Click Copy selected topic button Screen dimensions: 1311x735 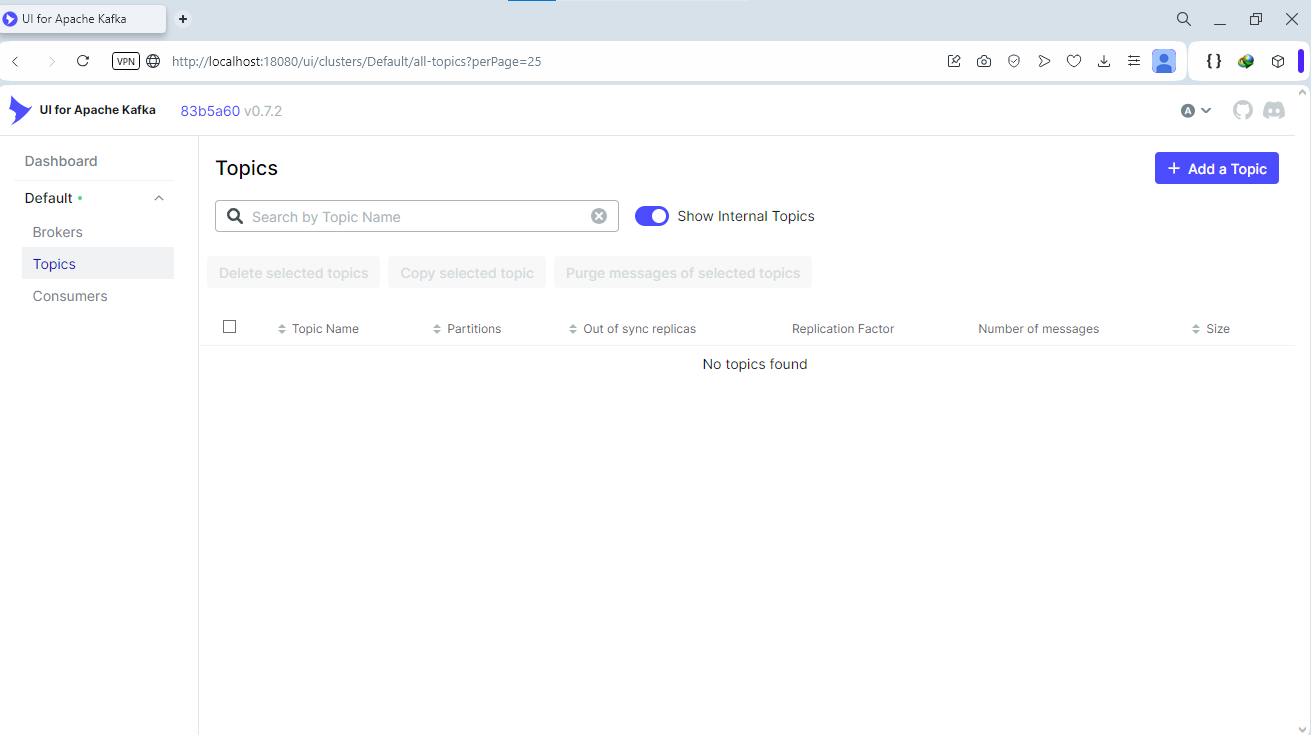pos(467,273)
